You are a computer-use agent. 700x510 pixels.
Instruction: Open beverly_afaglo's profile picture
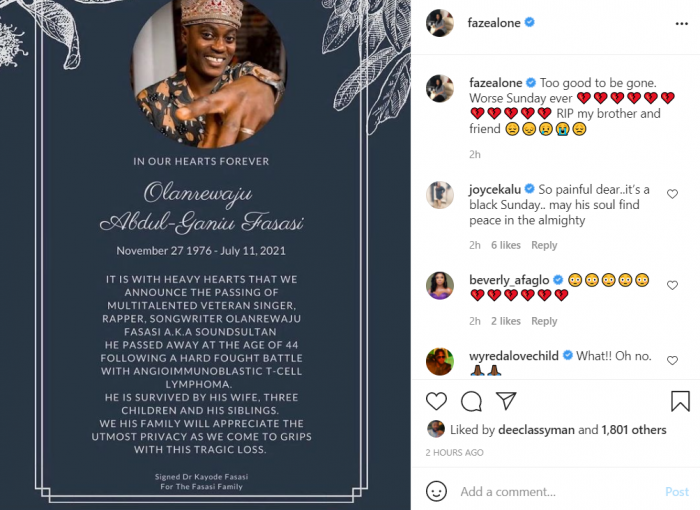pyautogui.click(x=440, y=285)
